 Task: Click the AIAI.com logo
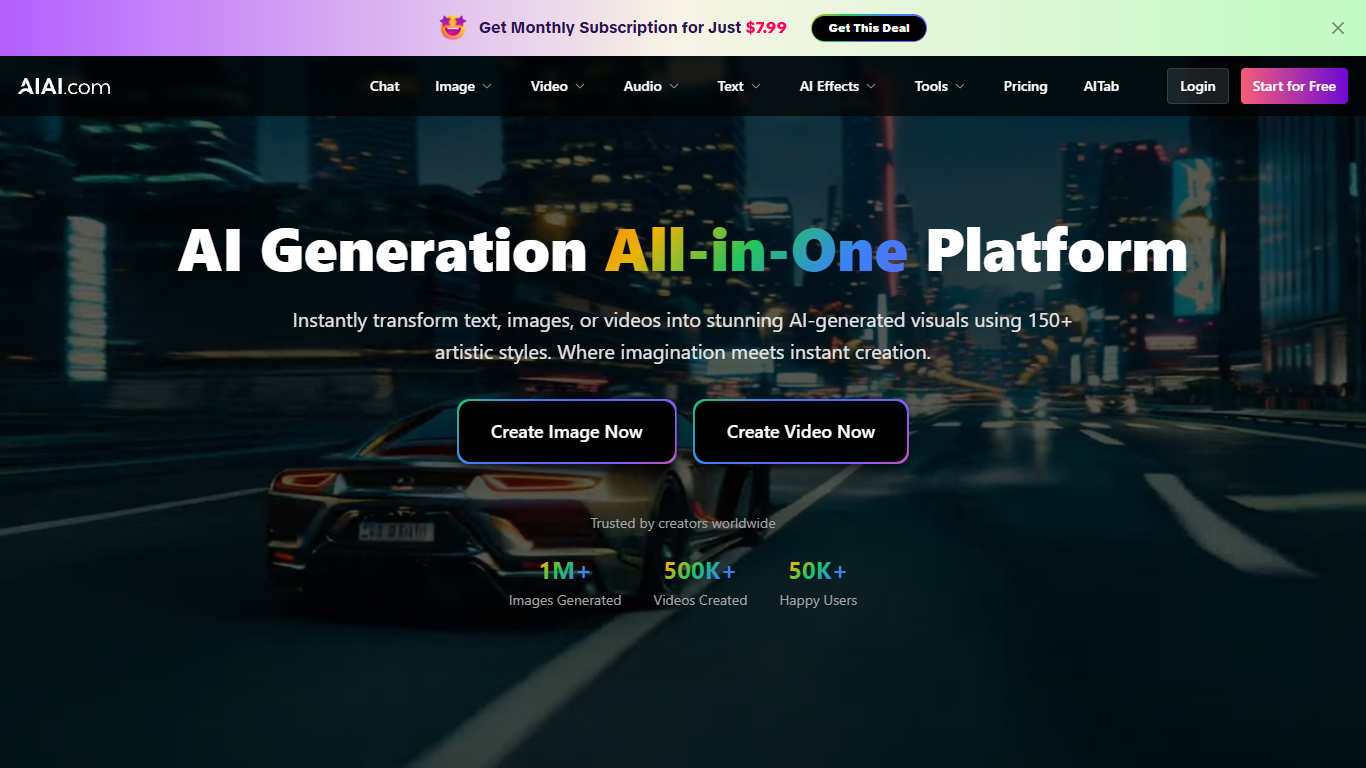[62, 86]
